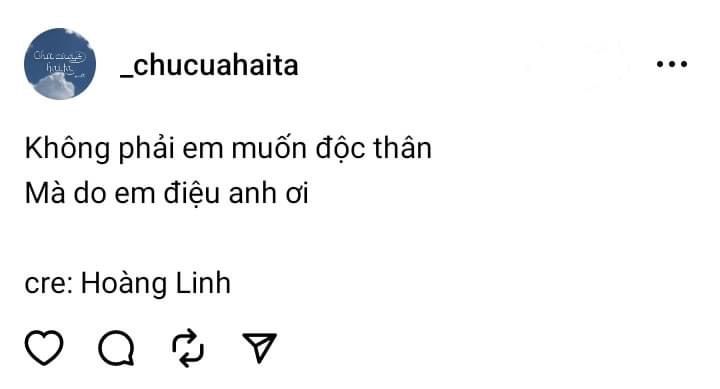Send this thread using the arrow icon
Viewport: 720px width, 389px height.
pyautogui.click(x=259, y=348)
